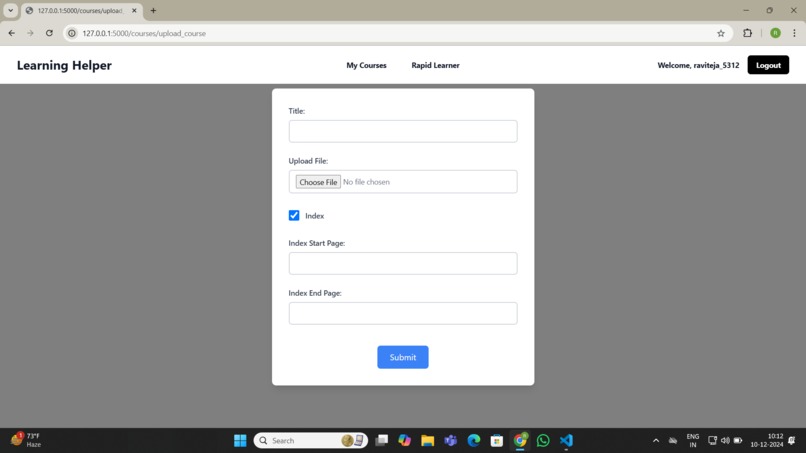Click the Welcome raviteja_5312 text
The width and height of the screenshot is (806, 453).
click(698, 65)
